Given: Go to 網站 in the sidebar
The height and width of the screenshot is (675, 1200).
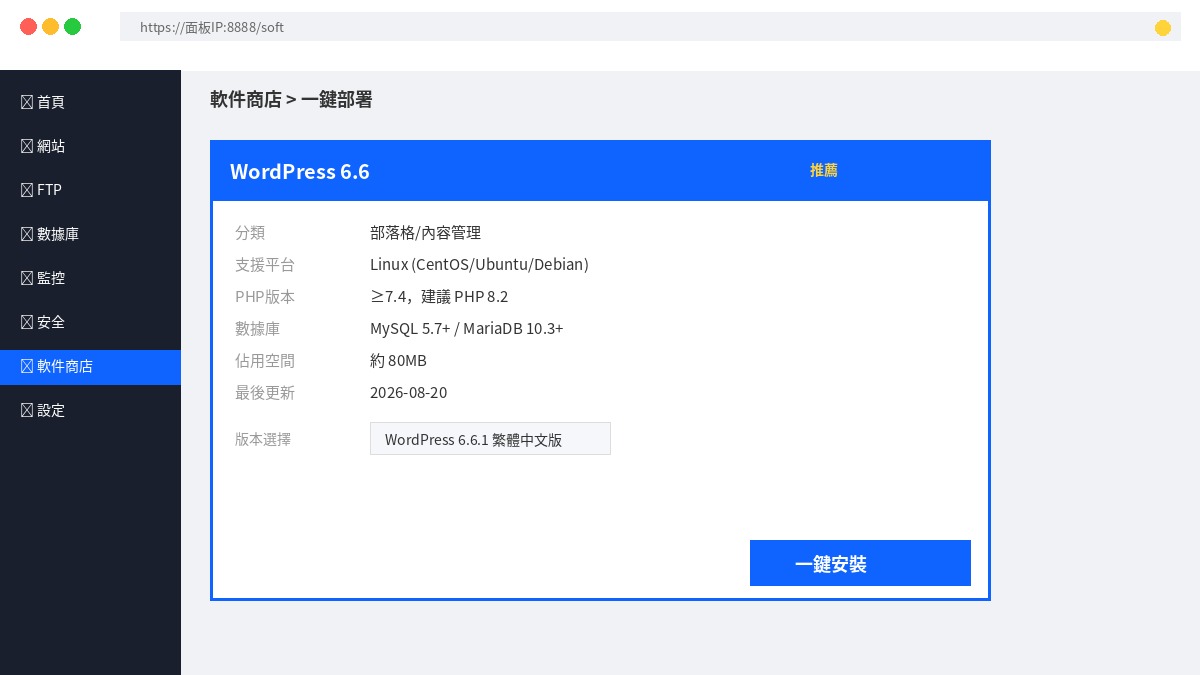Looking at the screenshot, I should point(90,146).
